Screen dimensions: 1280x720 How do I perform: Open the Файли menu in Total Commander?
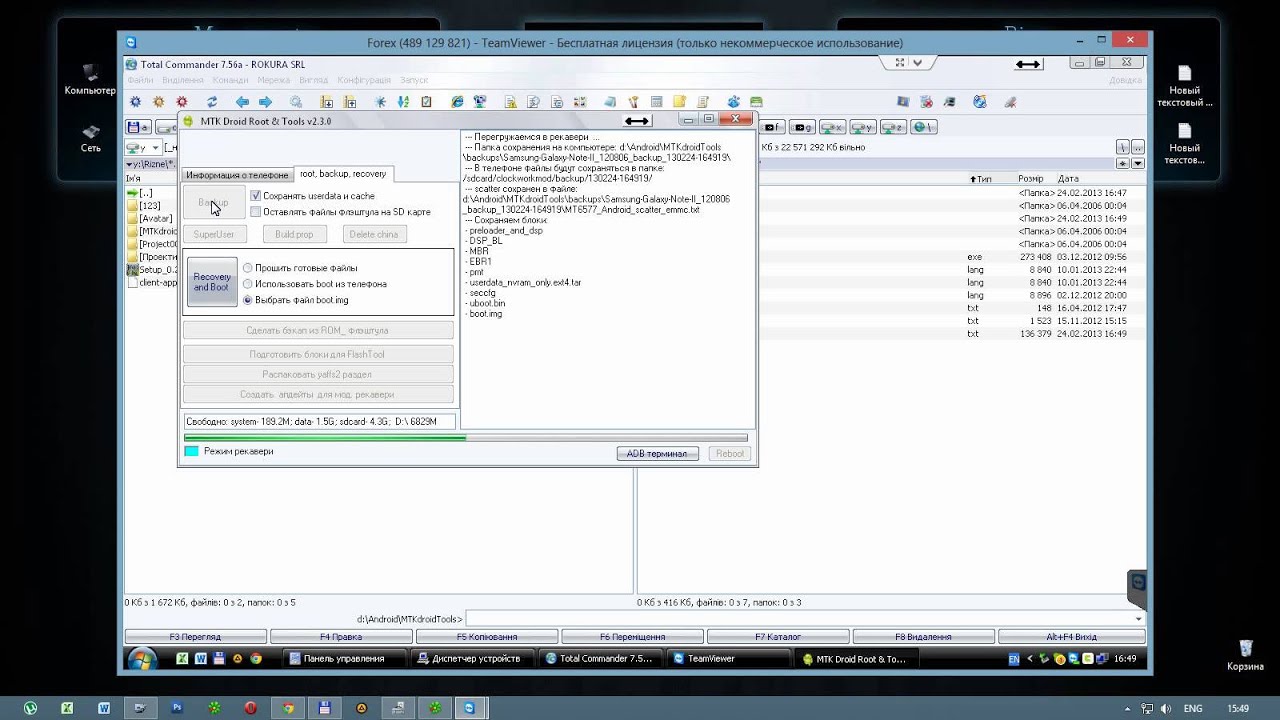pos(140,80)
